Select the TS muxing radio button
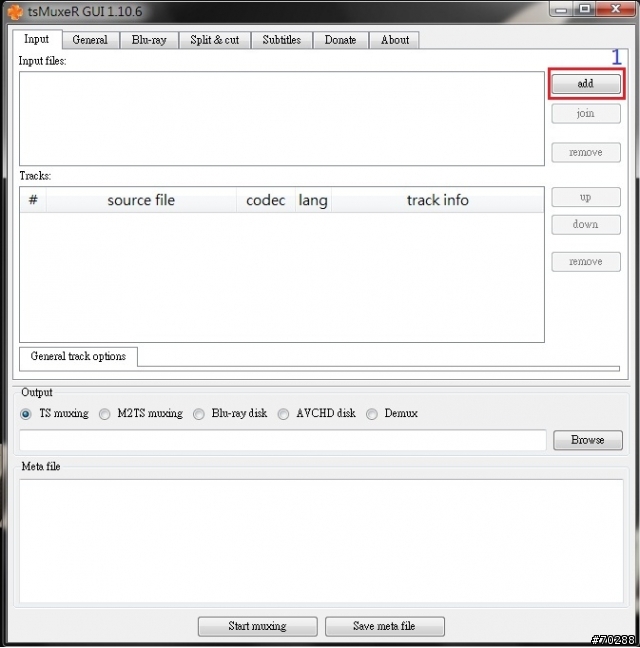 pyautogui.click(x=26, y=414)
